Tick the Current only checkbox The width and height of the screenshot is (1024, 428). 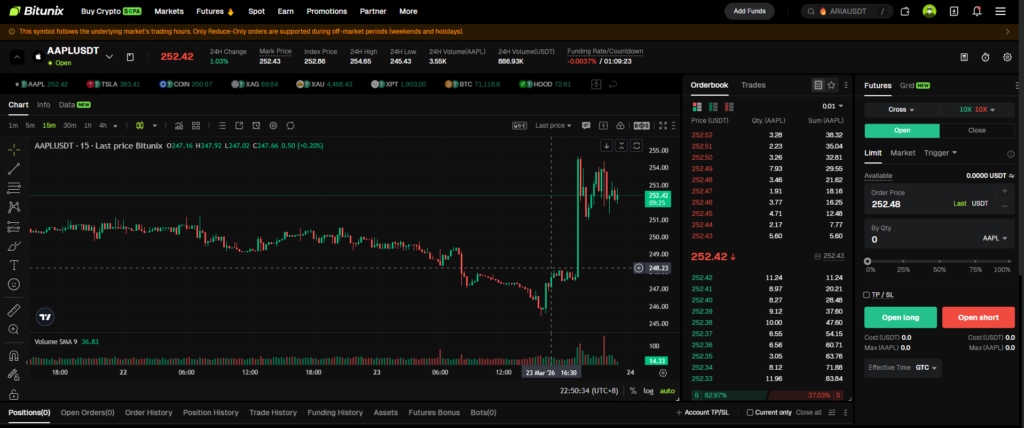pyautogui.click(x=750, y=412)
